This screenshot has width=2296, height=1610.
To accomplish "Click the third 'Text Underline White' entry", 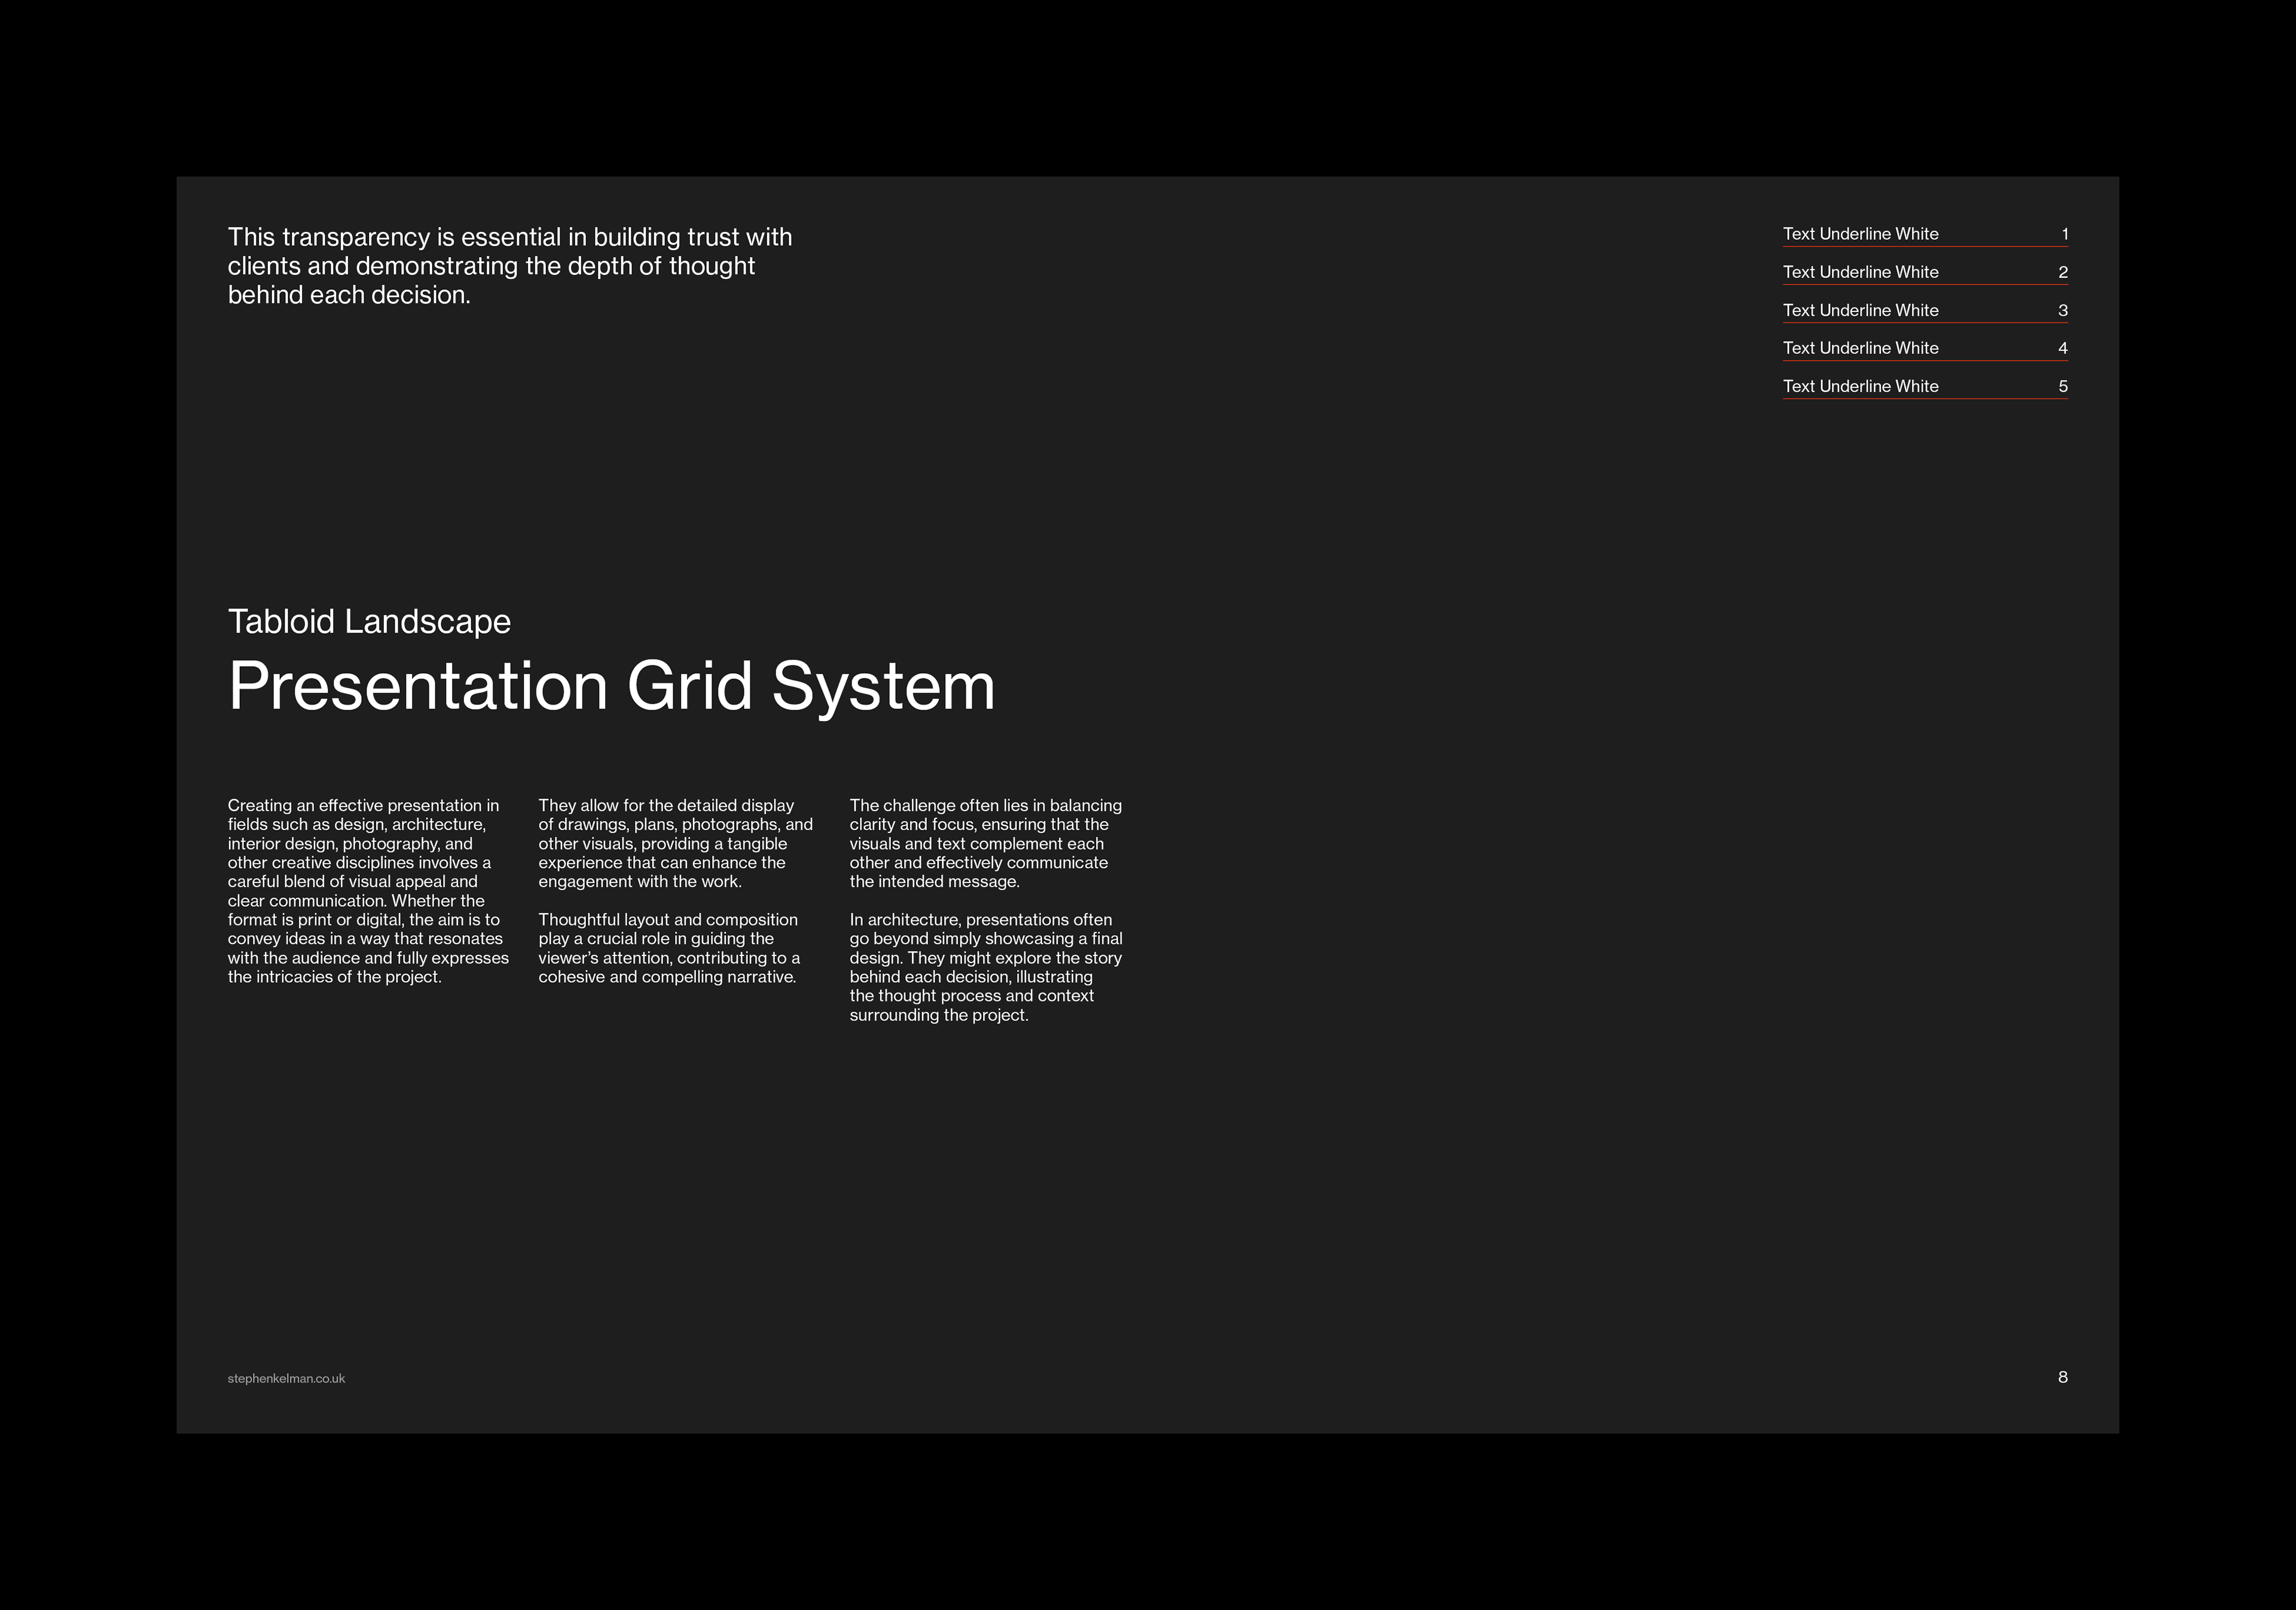I will tap(1860, 310).
